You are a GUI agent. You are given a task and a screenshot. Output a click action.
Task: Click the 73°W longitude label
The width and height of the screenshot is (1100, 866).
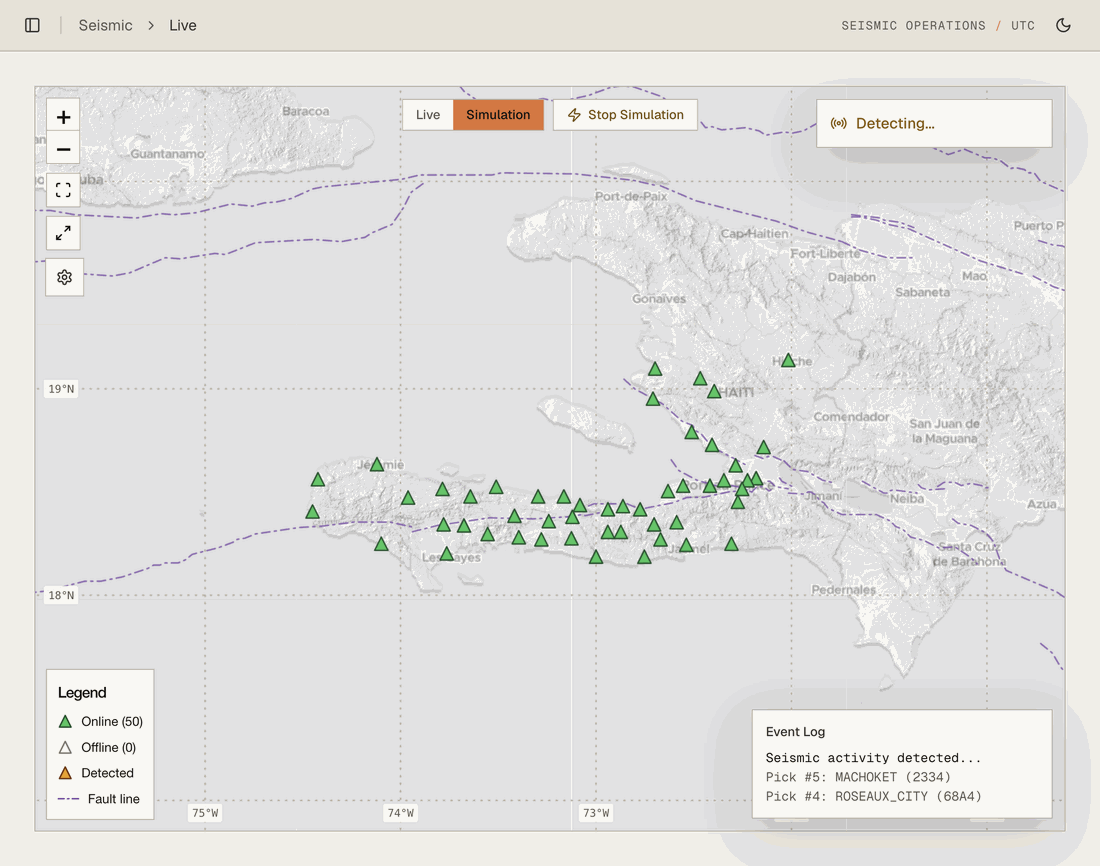coord(596,813)
